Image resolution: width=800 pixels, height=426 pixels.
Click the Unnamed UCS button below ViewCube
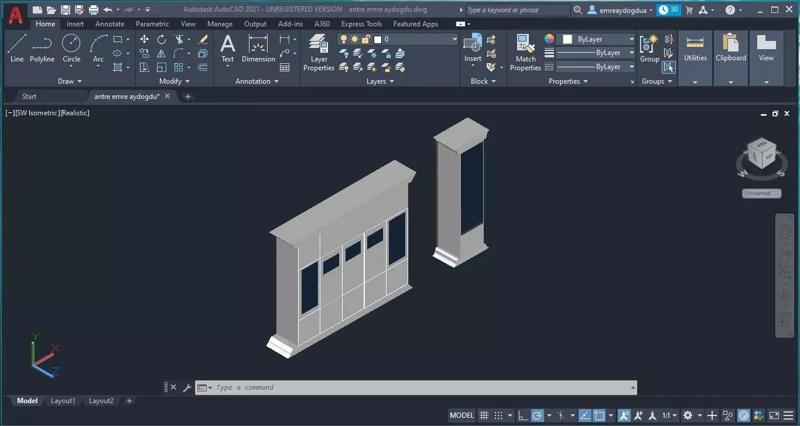point(761,193)
